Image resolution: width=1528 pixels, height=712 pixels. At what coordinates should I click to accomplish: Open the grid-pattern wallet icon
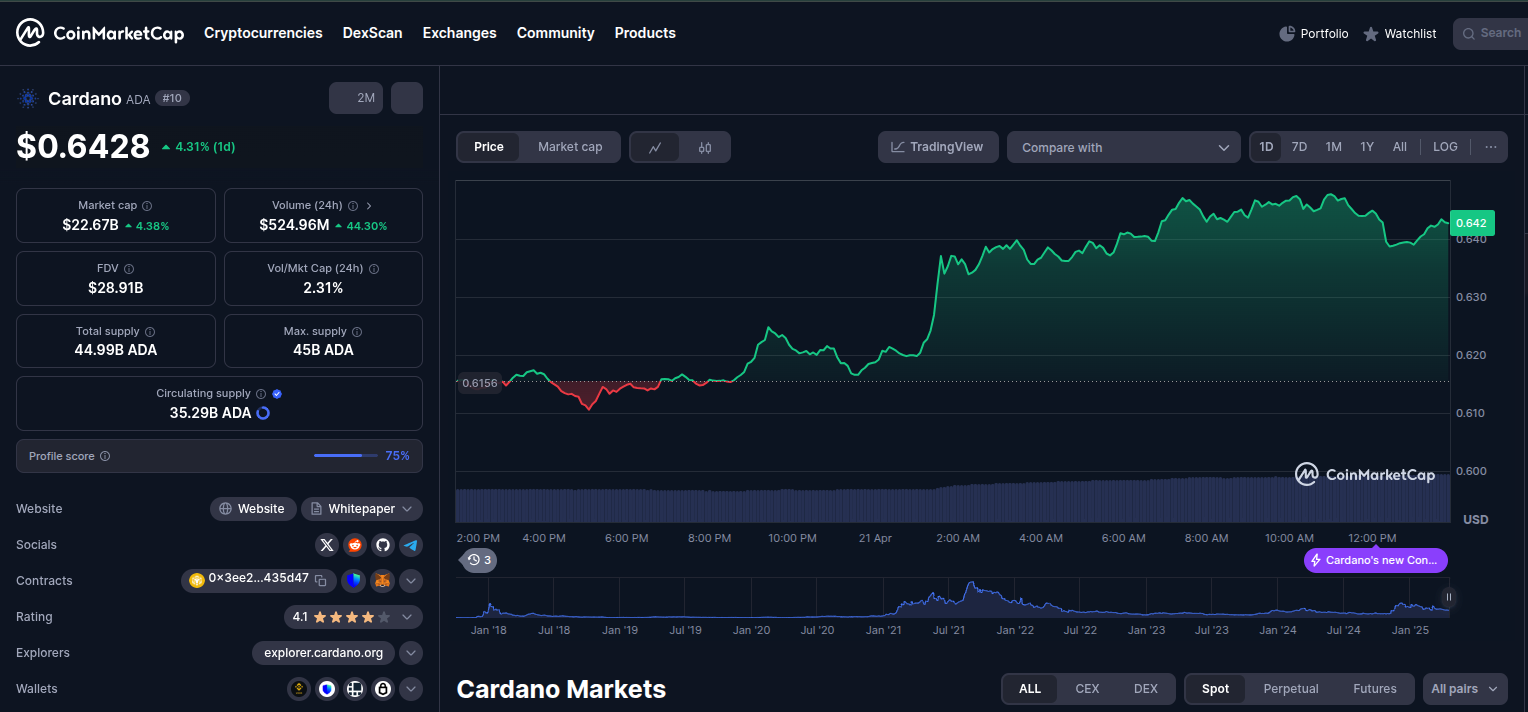[x=355, y=689]
